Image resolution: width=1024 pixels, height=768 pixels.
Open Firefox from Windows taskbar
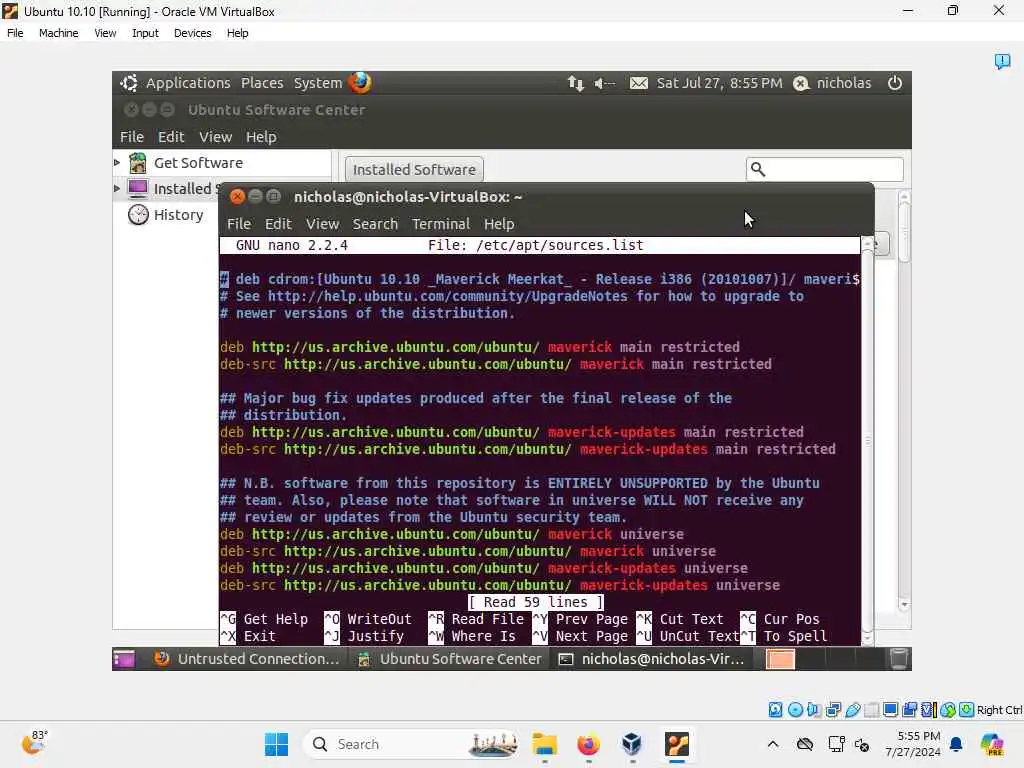tap(588, 744)
